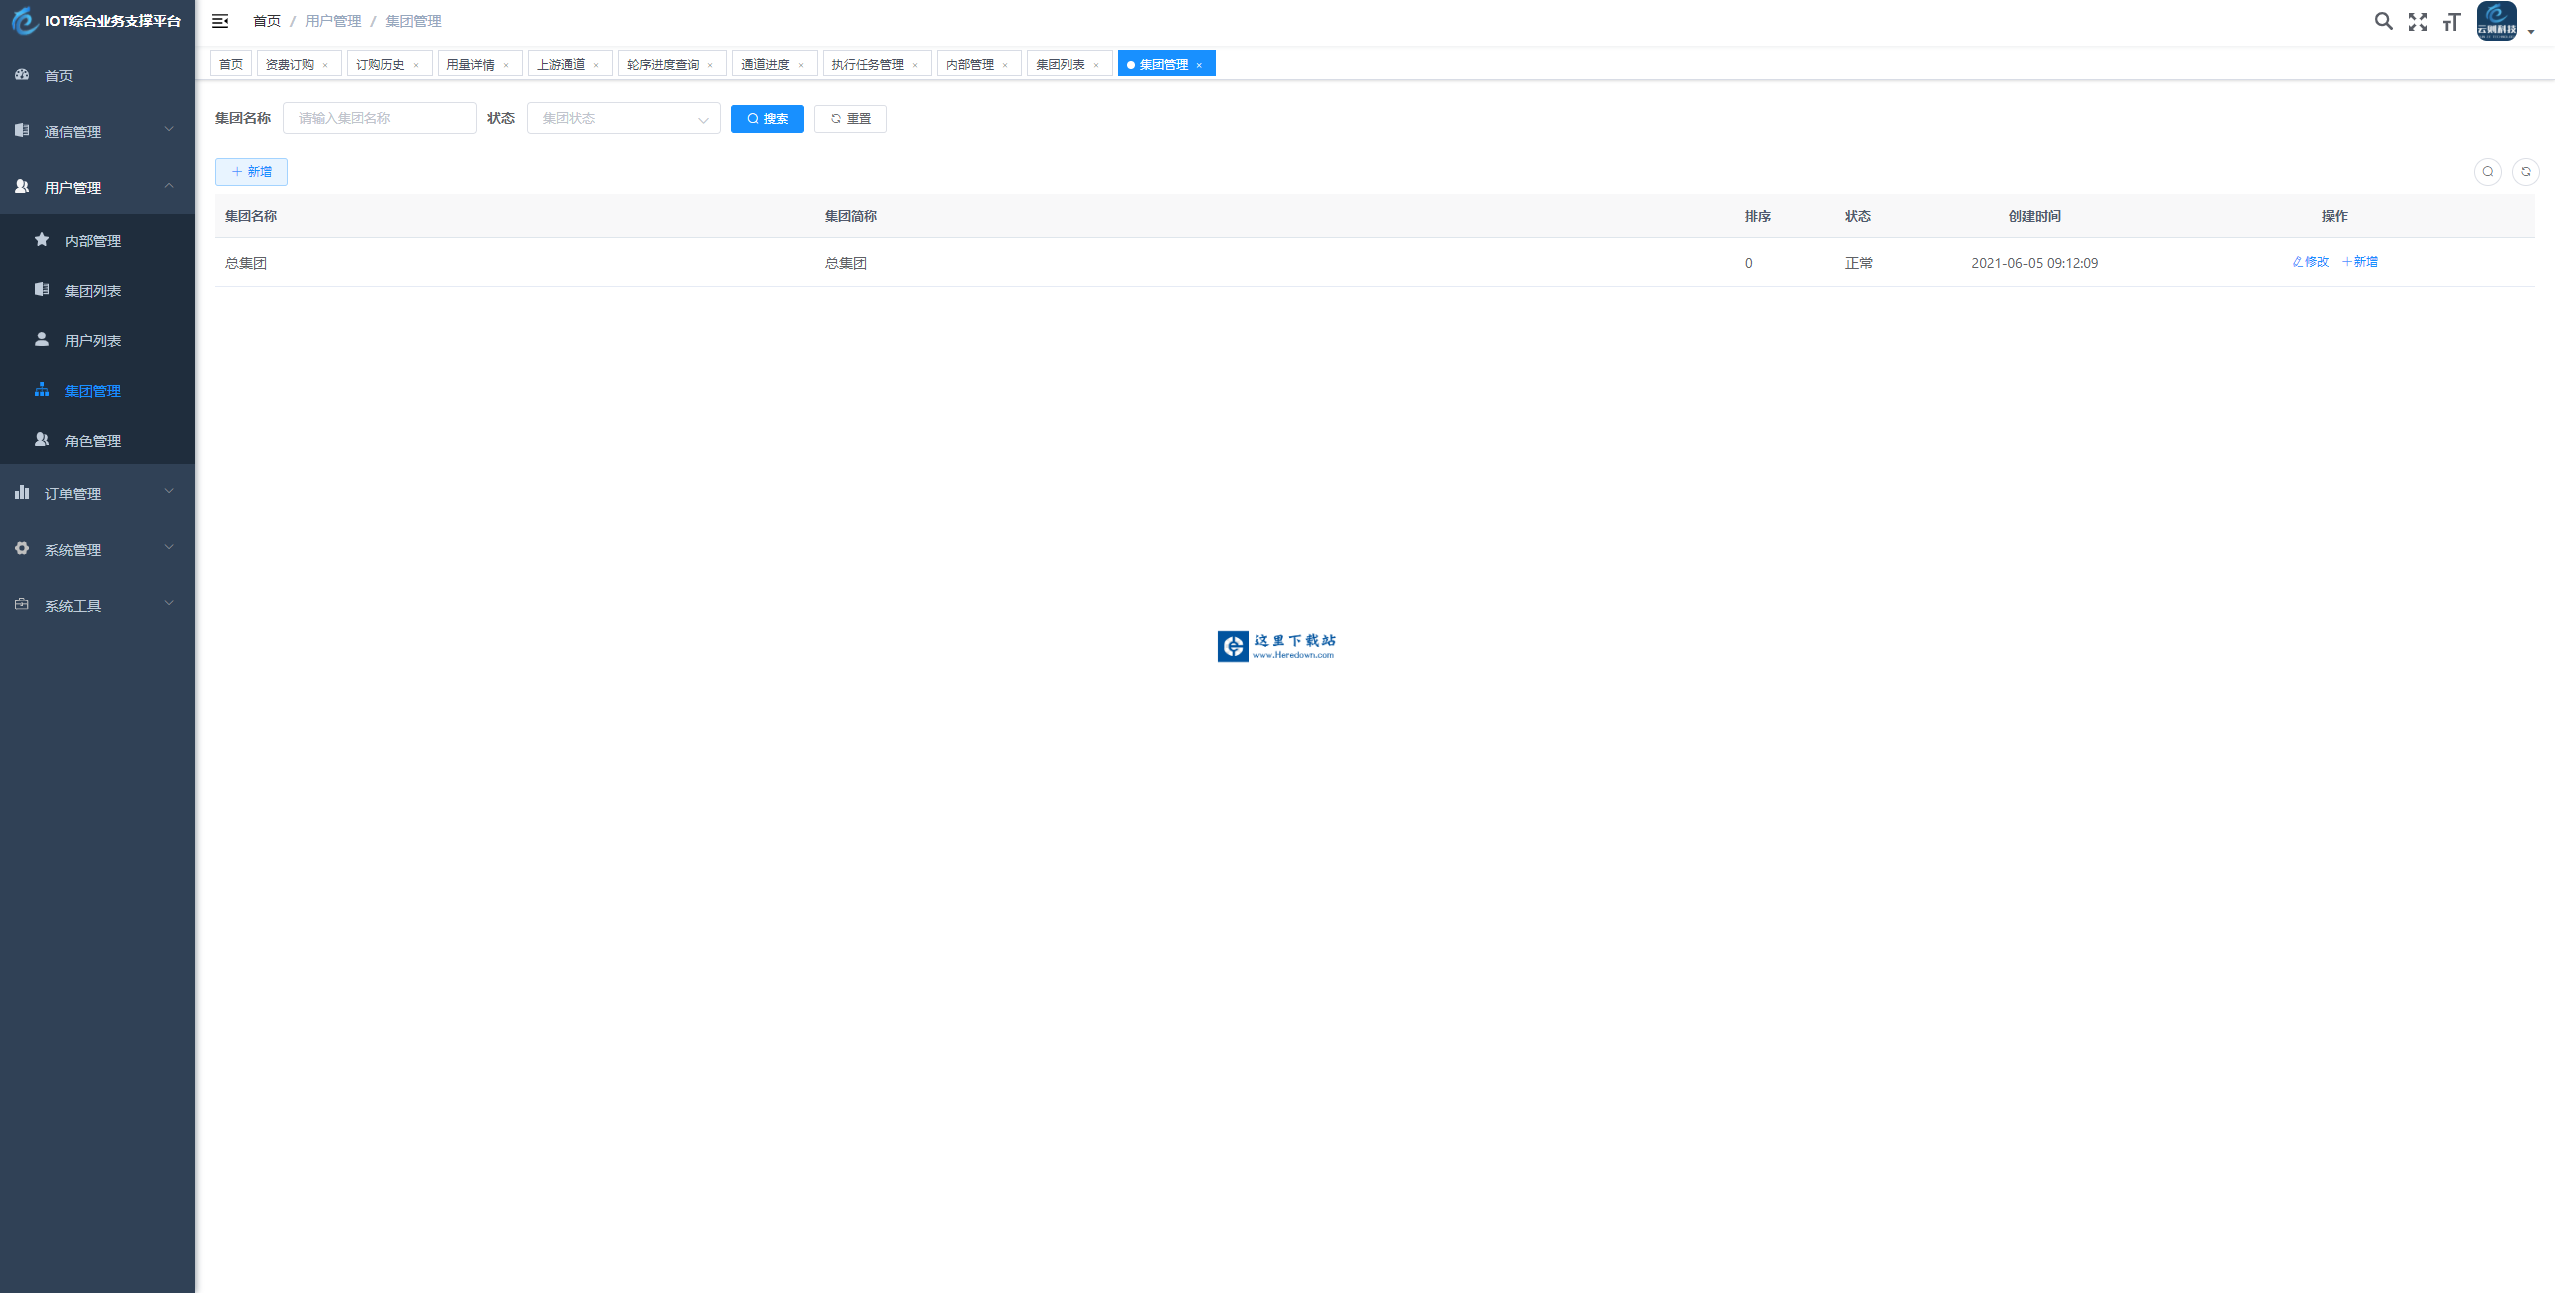Hide search bar using round magnifier icon
The image size is (2555, 1293).
point(2487,172)
